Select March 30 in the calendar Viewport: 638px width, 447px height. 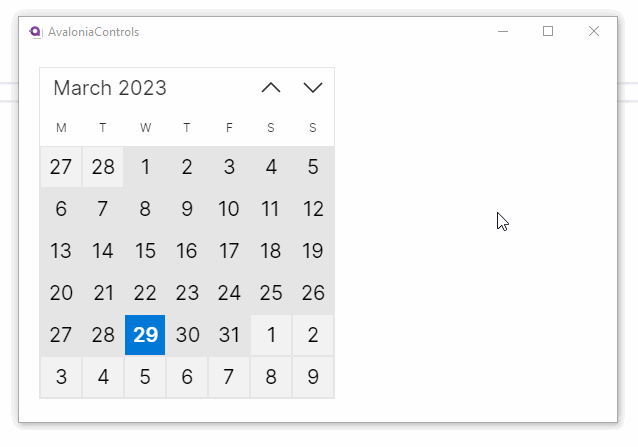pos(187,335)
